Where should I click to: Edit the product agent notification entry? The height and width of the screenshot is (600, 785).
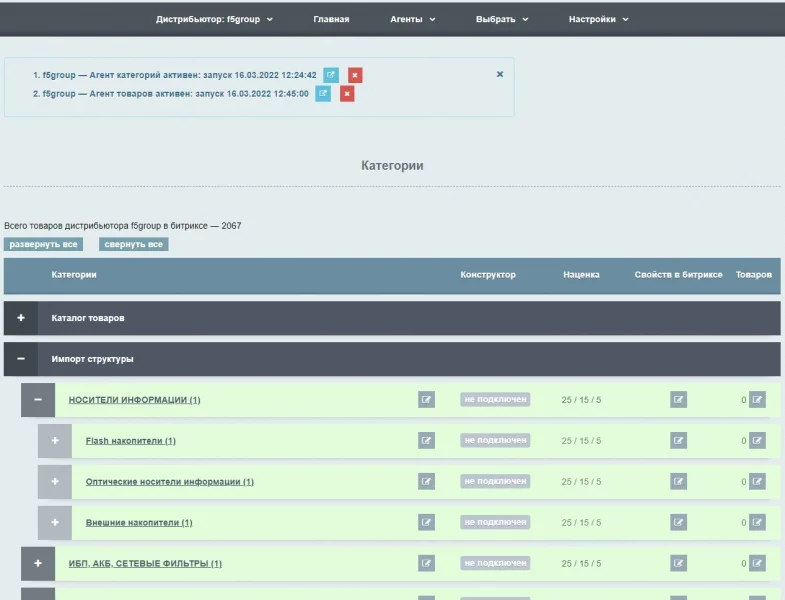(323, 93)
